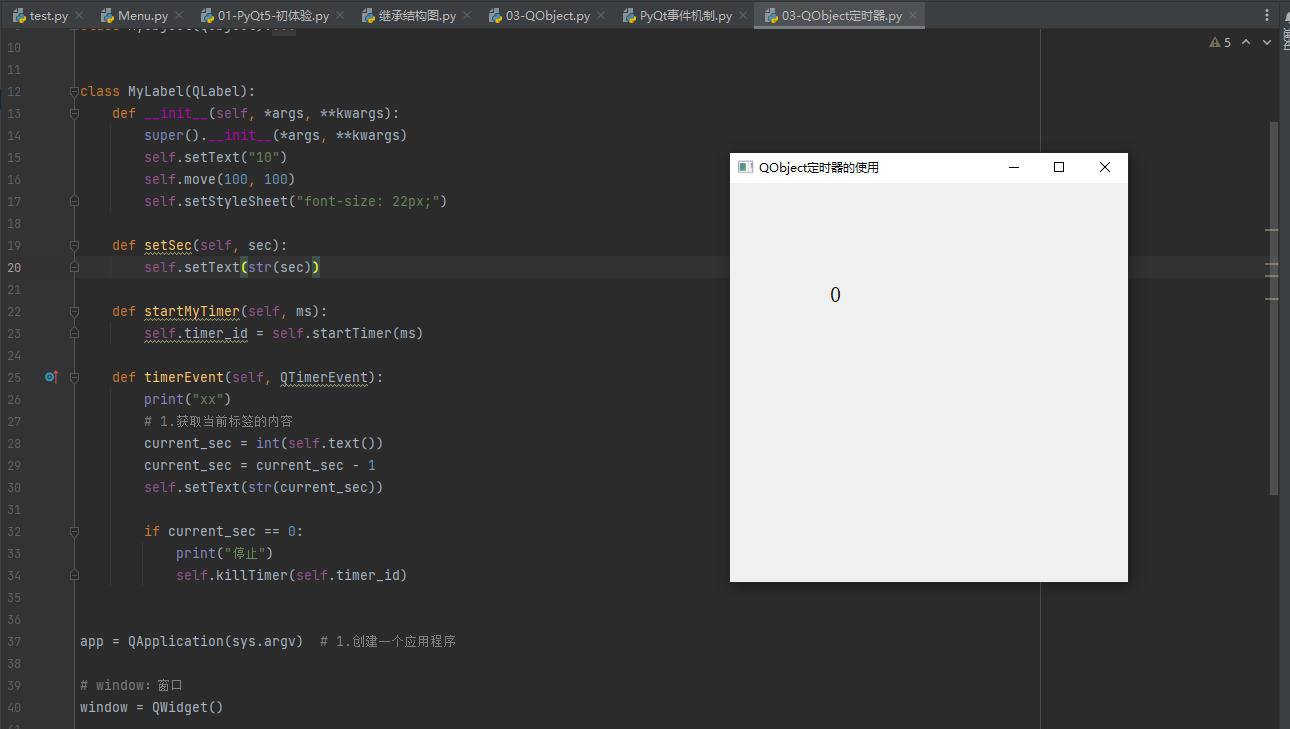Viewport: 1290px width, 729px height.
Task: Click fold end marker on line 23
Action: coord(74,334)
